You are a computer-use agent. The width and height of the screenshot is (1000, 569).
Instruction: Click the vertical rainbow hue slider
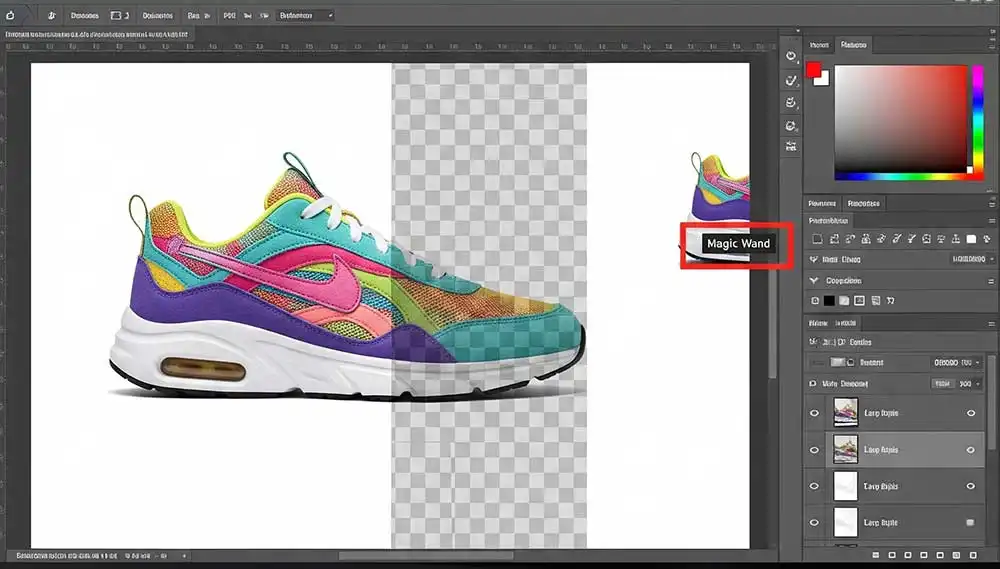point(978,120)
